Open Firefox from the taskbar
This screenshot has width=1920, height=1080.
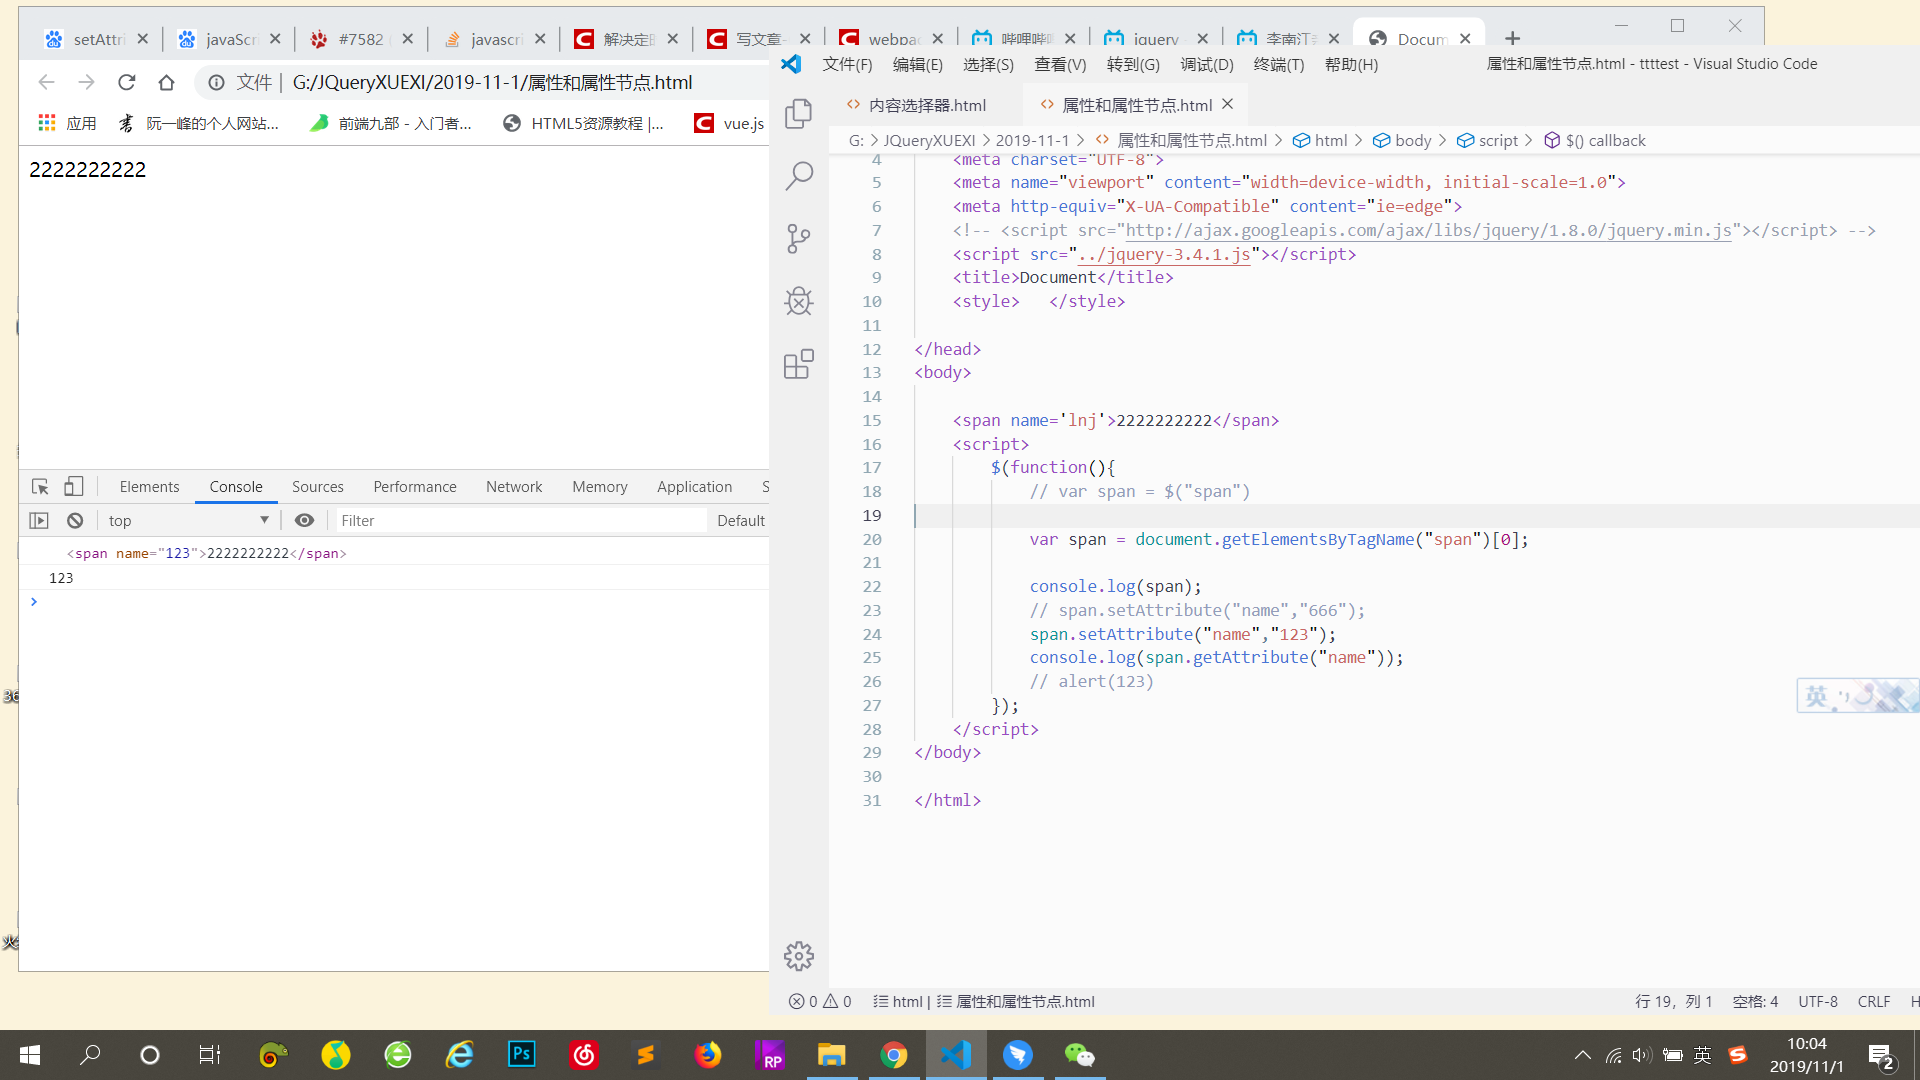pyautogui.click(x=708, y=1055)
